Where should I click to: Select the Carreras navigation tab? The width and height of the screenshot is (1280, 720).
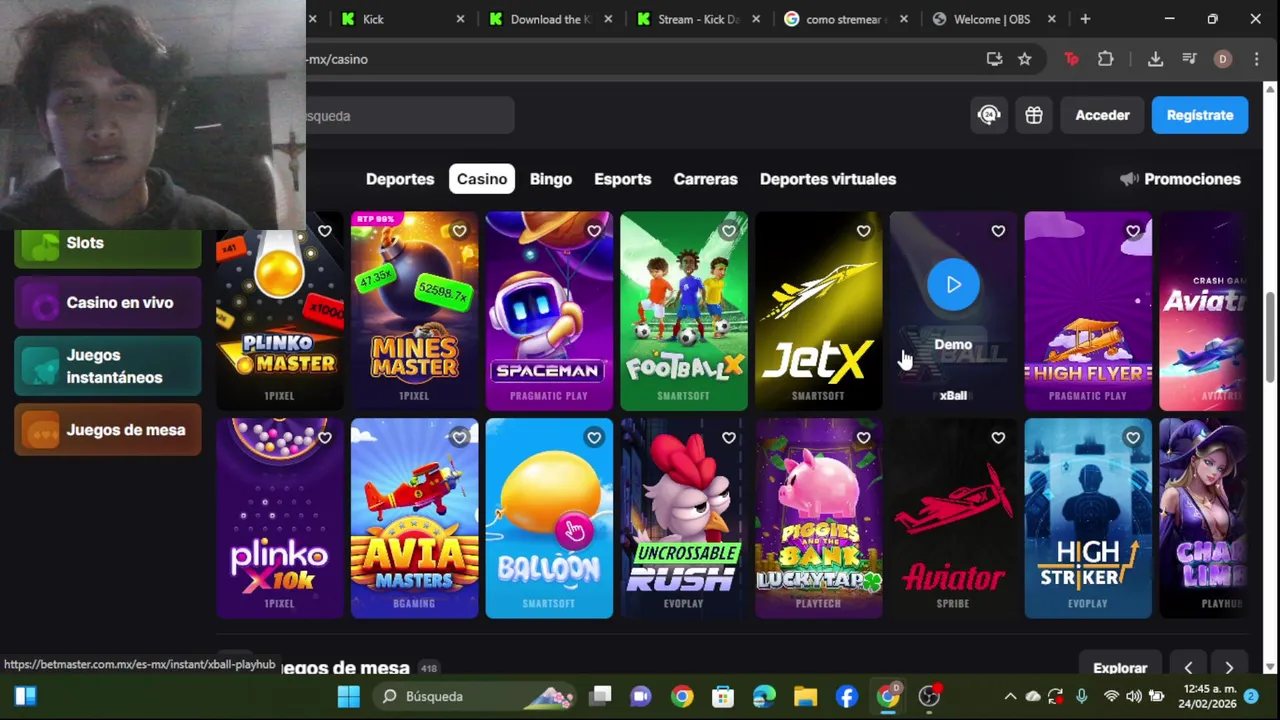(705, 179)
